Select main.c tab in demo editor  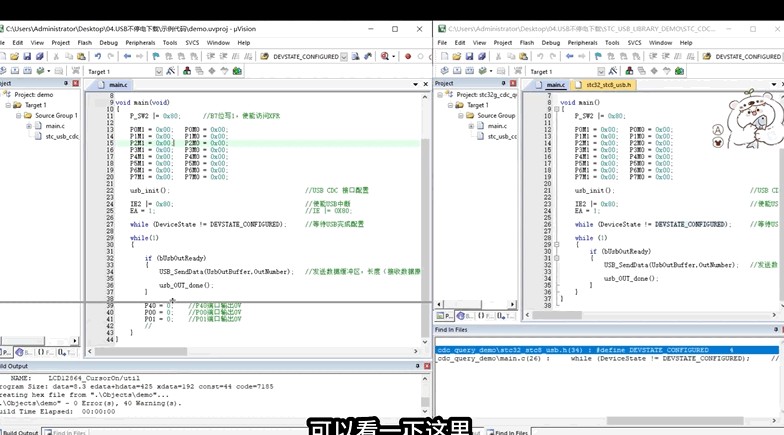tap(113, 85)
